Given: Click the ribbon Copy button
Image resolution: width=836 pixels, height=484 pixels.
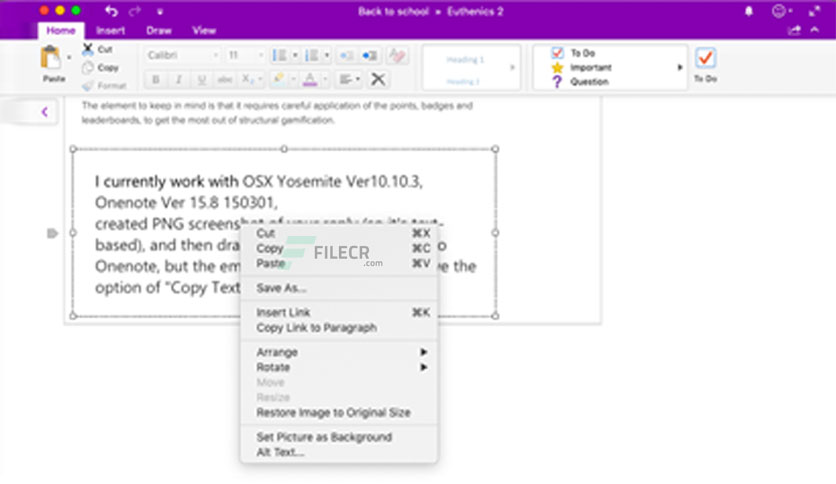Looking at the screenshot, I should tap(100, 68).
